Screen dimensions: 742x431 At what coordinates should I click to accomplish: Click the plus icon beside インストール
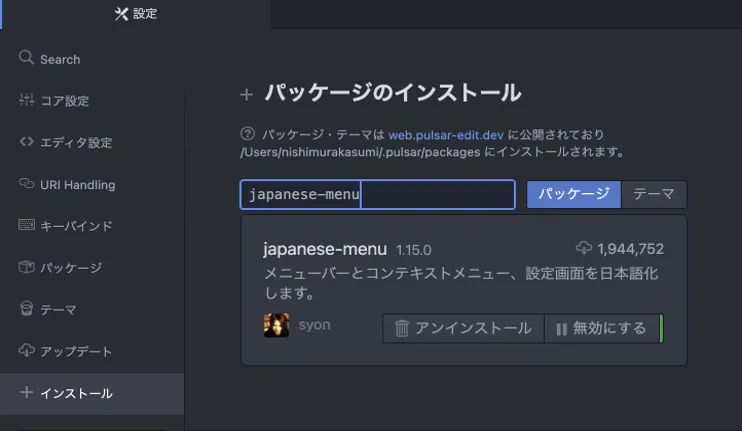[26, 392]
